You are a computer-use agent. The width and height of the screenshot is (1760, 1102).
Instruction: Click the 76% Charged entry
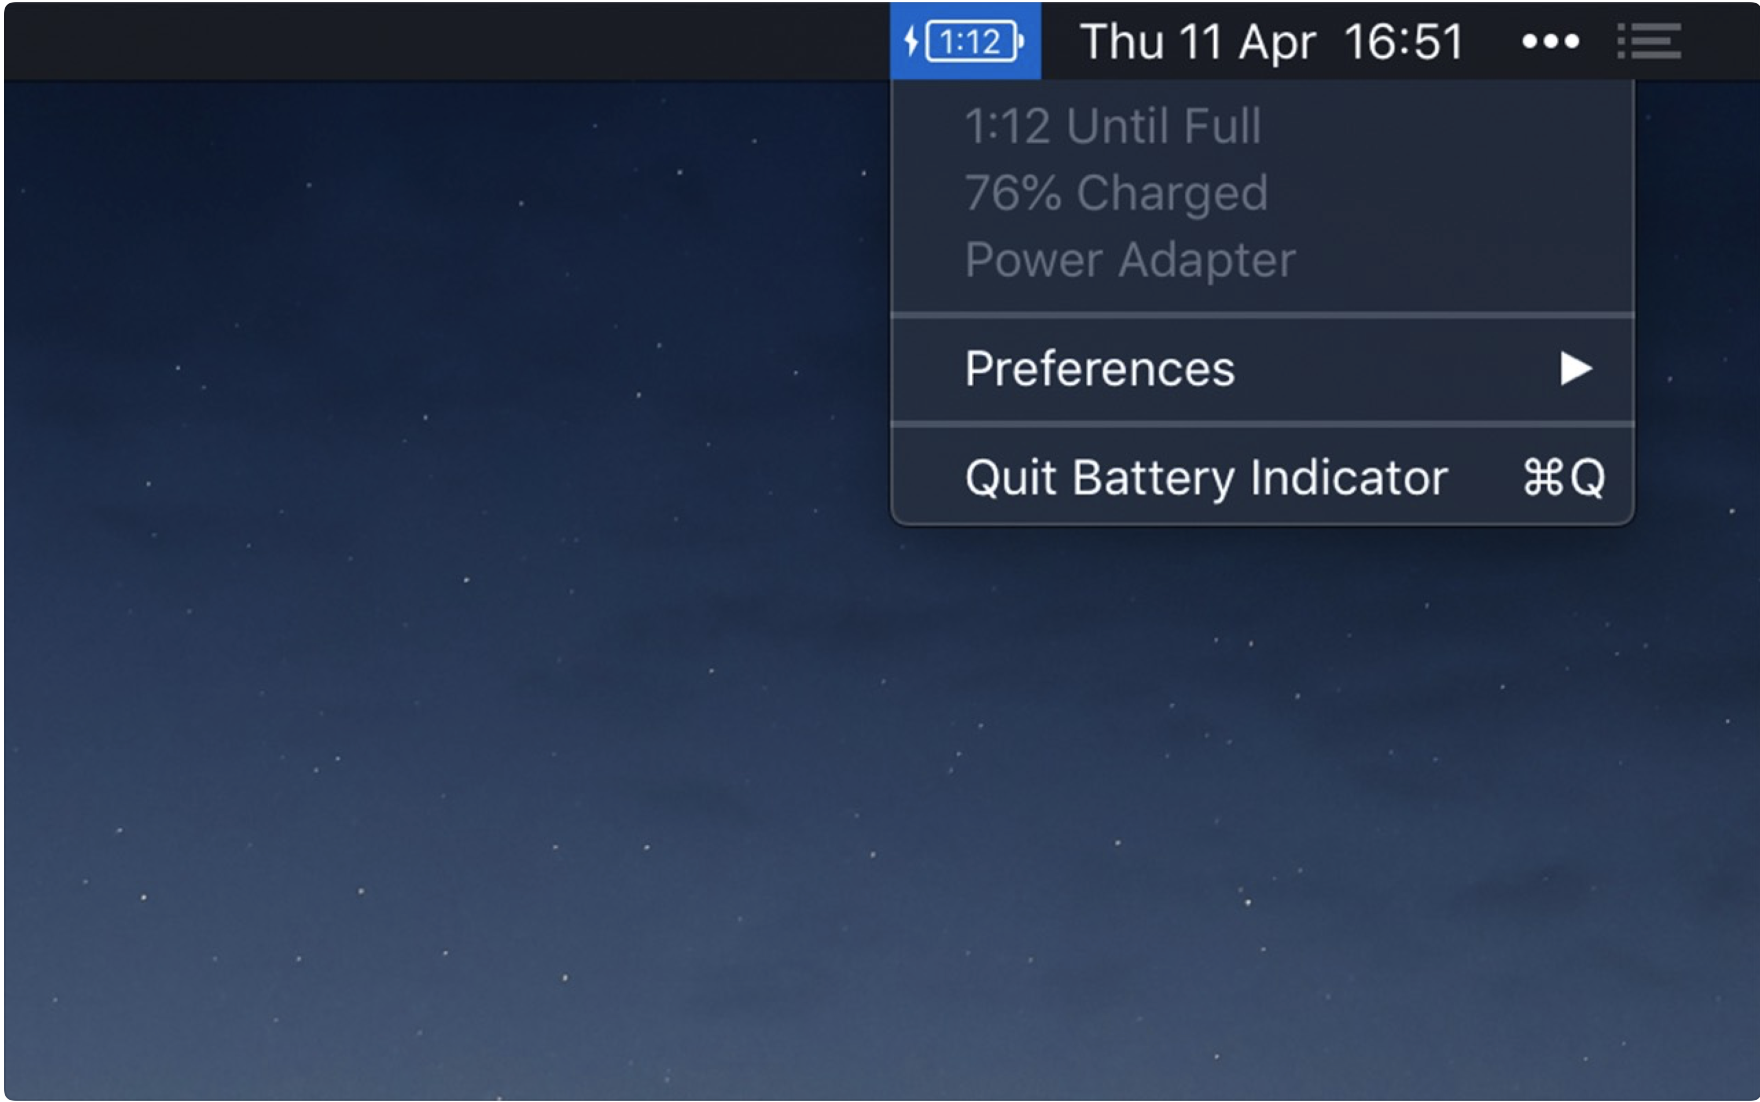(x=1116, y=193)
